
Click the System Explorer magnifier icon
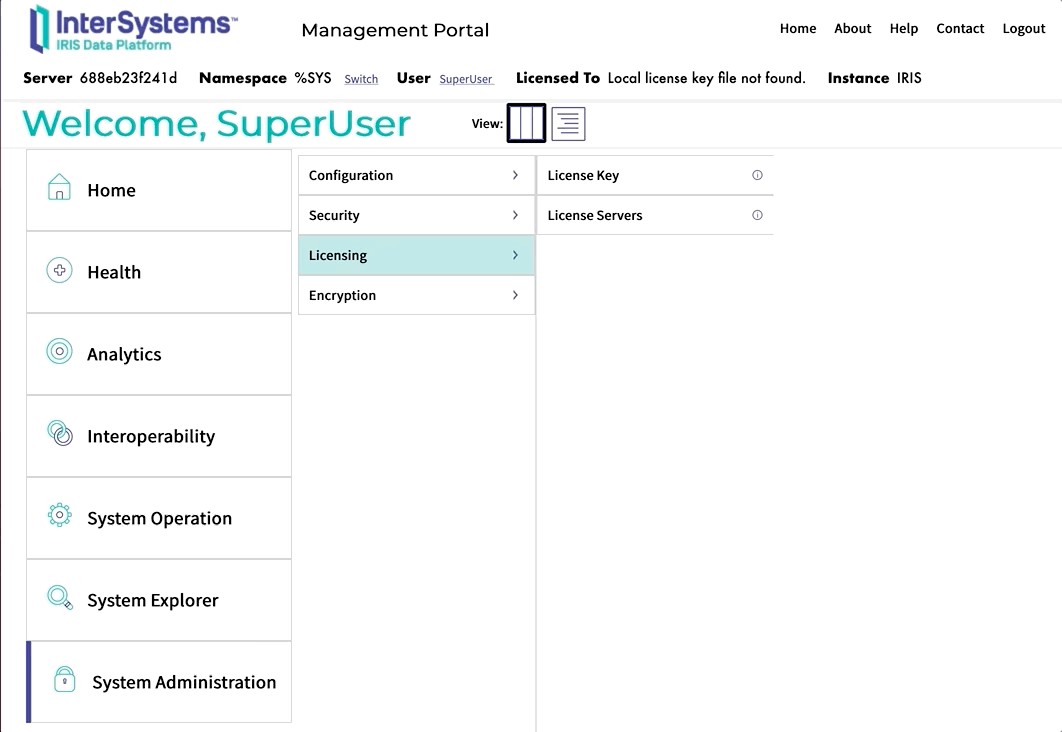tap(60, 598)
